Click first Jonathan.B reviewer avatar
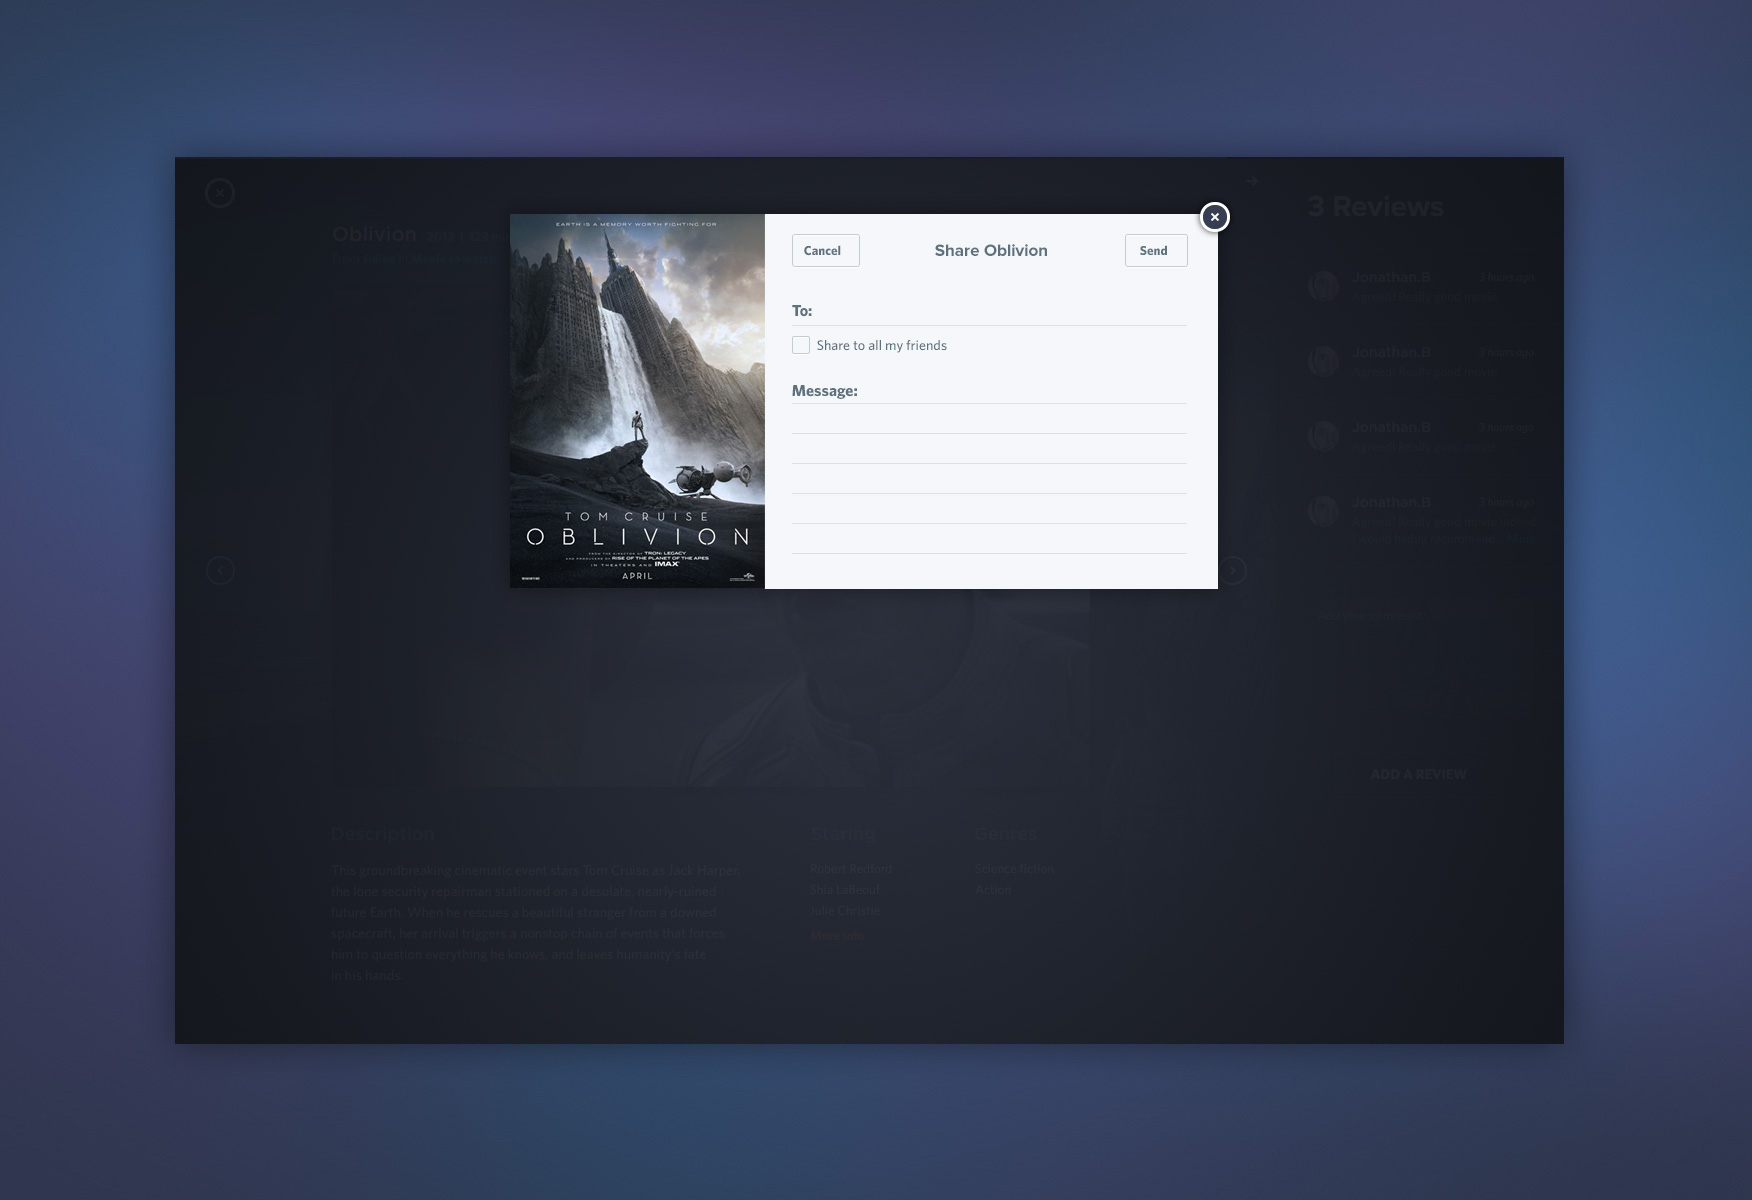Image resolution: width=1752 pixels, height=1200 pixels. point(1323,286)
